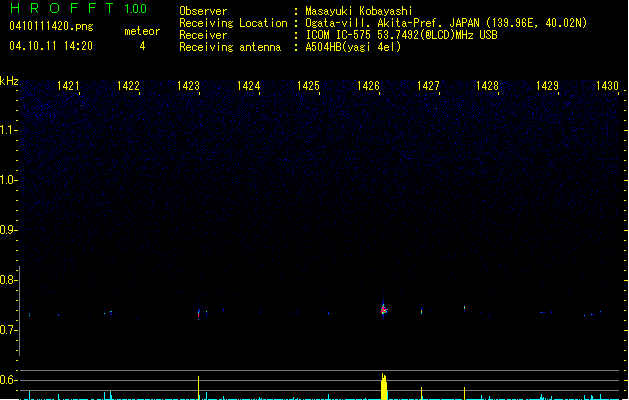Click the HROFFT 1.0.0 title text
Screen dimensions: 629x400
point(78,8)
